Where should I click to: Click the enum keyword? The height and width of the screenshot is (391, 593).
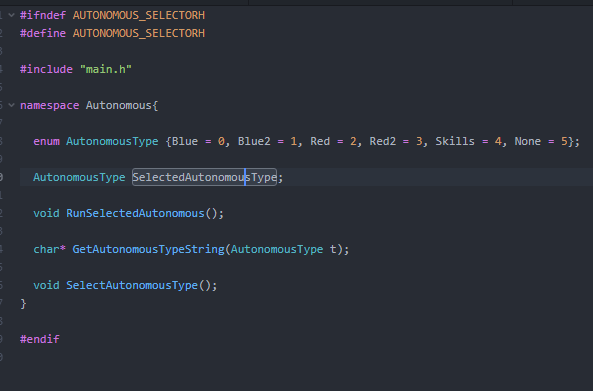pyautogui.click(x=46, y=141)
